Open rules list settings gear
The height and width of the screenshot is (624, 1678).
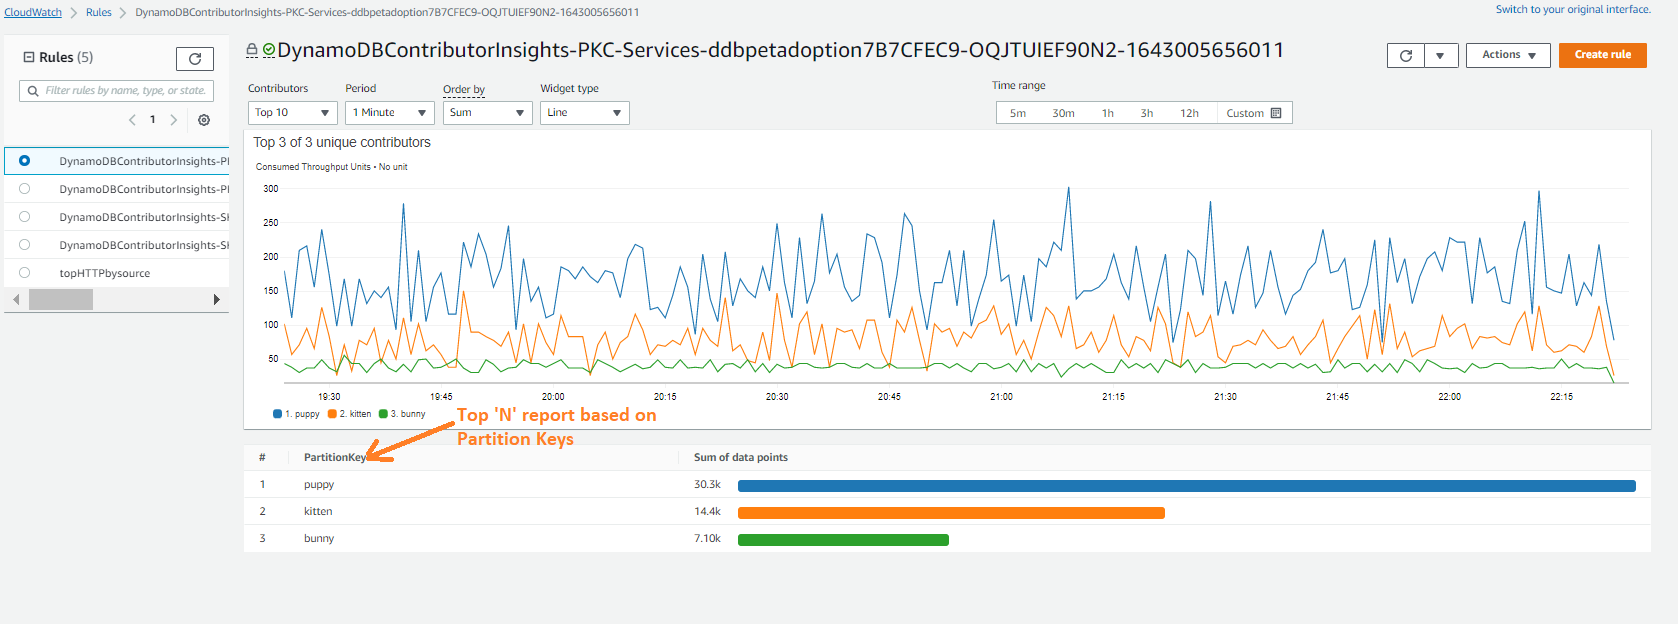[x=204, y=120]
